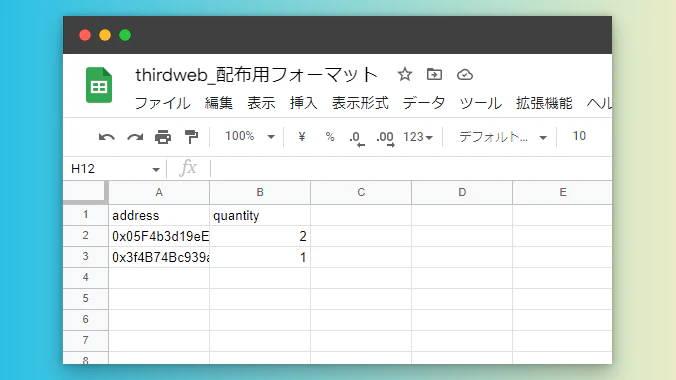This screenshot has width=676, height=380.
Task: Open the 123 number format dropdown
Action: pos(418,137)
